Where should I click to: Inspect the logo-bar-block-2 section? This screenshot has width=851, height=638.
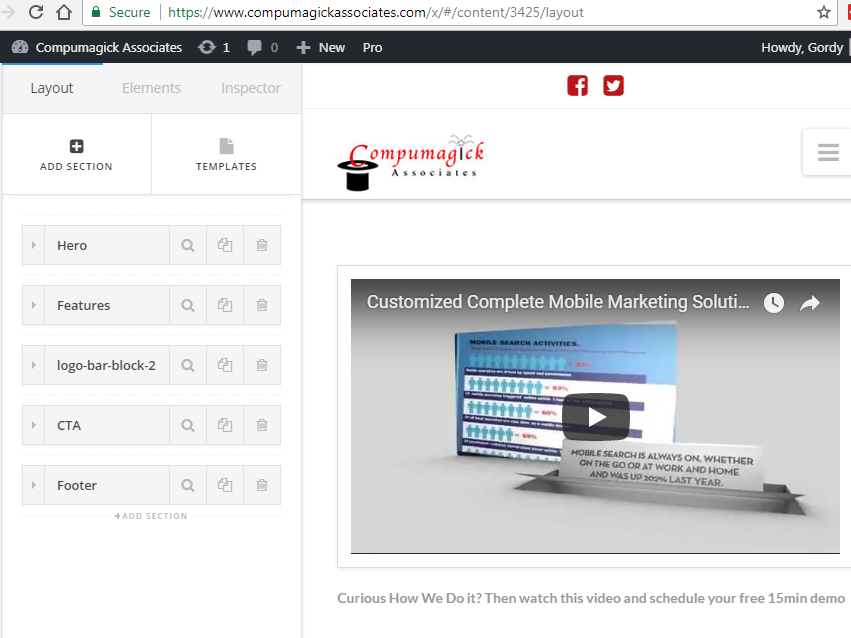(188, 365)
